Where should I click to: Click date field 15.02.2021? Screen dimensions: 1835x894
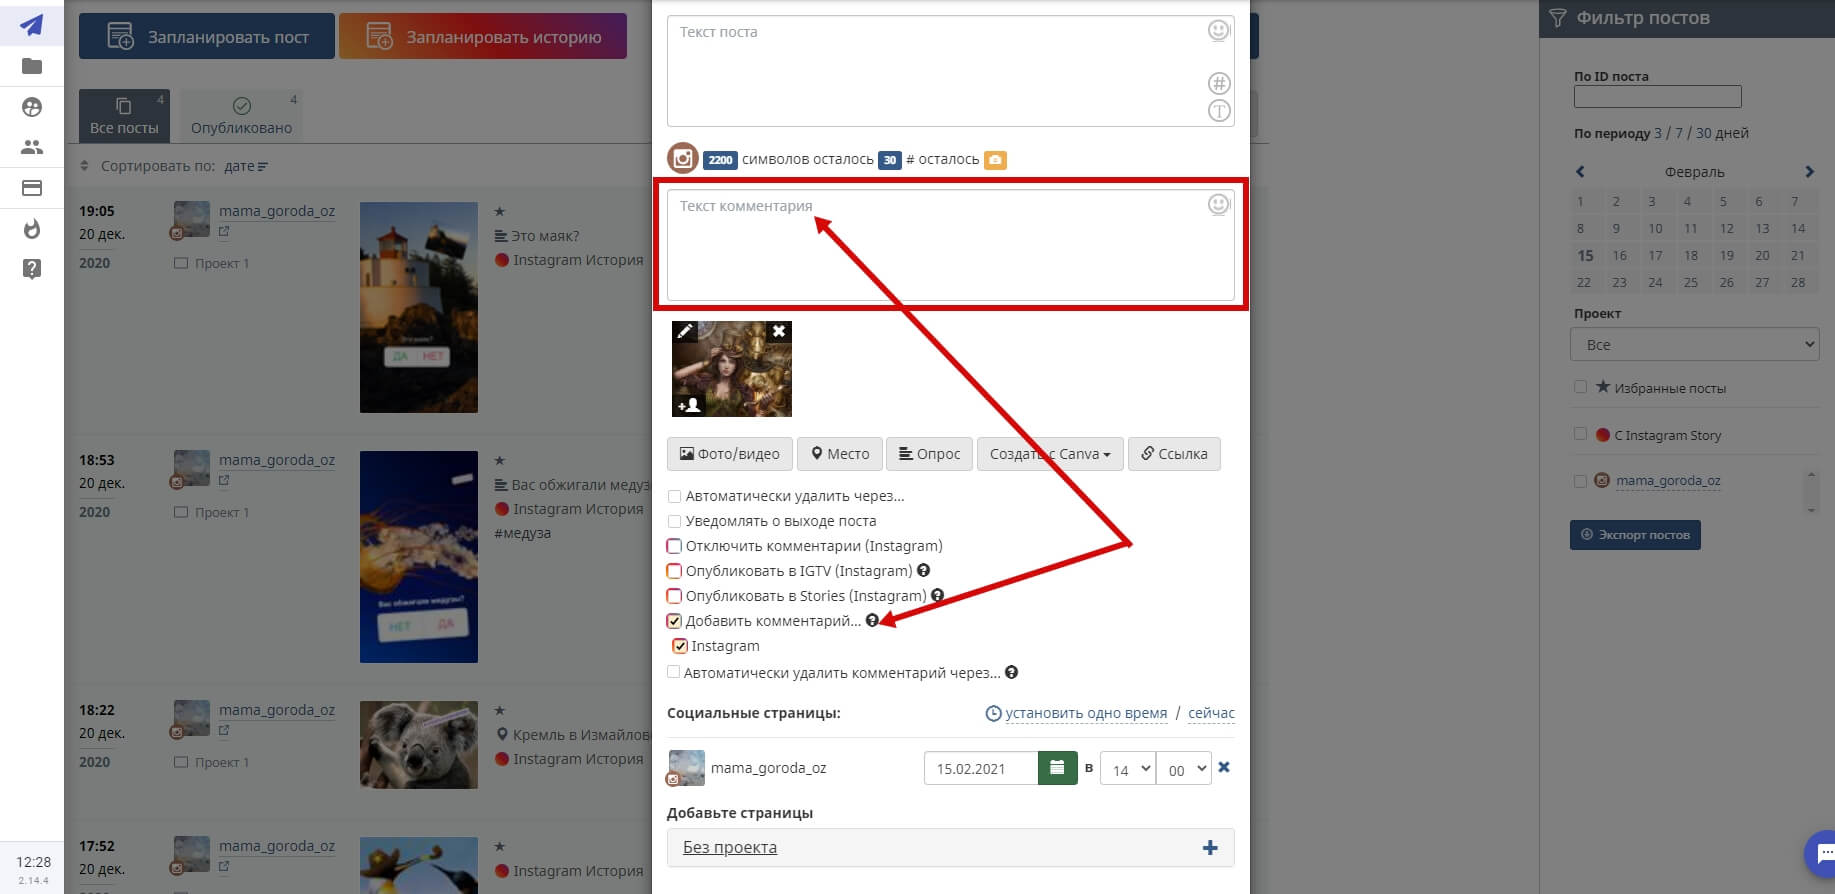pyautogui.click(x=981, y=768)
